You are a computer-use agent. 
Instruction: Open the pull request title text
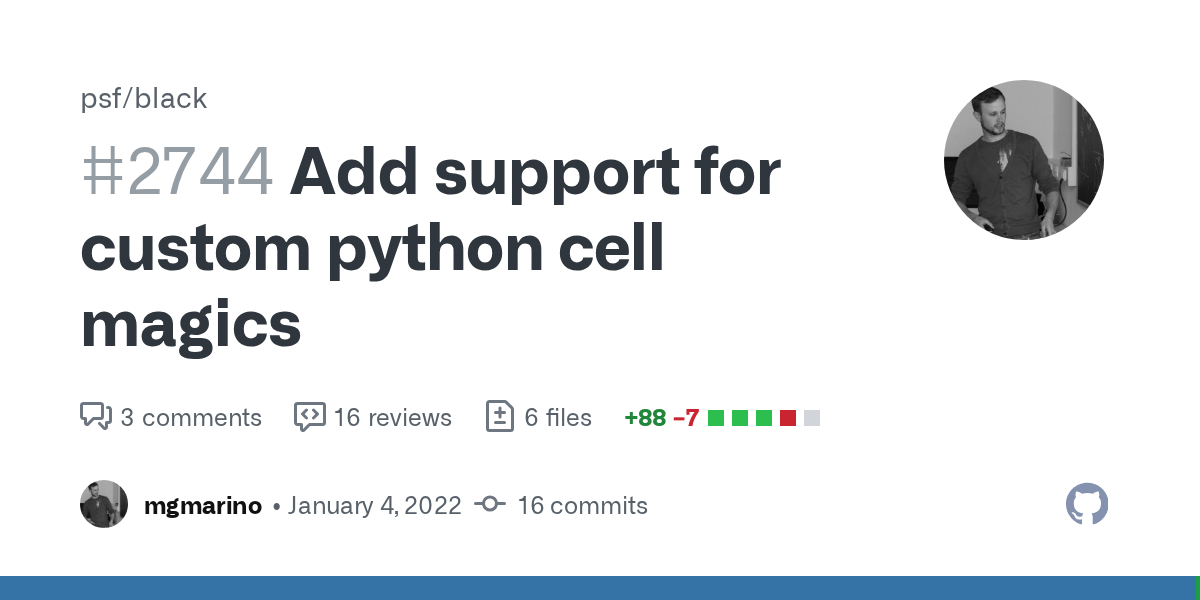(x=430, y=248)
